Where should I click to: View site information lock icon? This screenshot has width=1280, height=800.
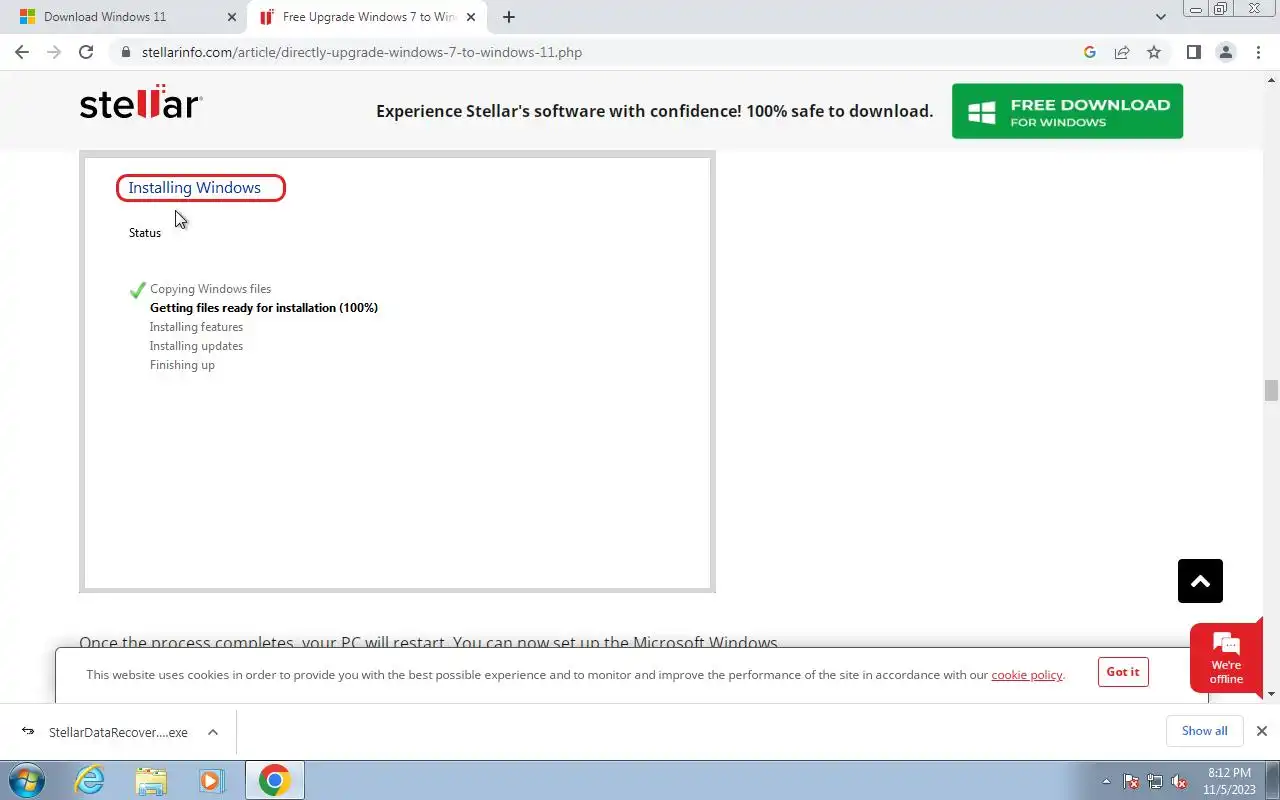pos(125,52)
